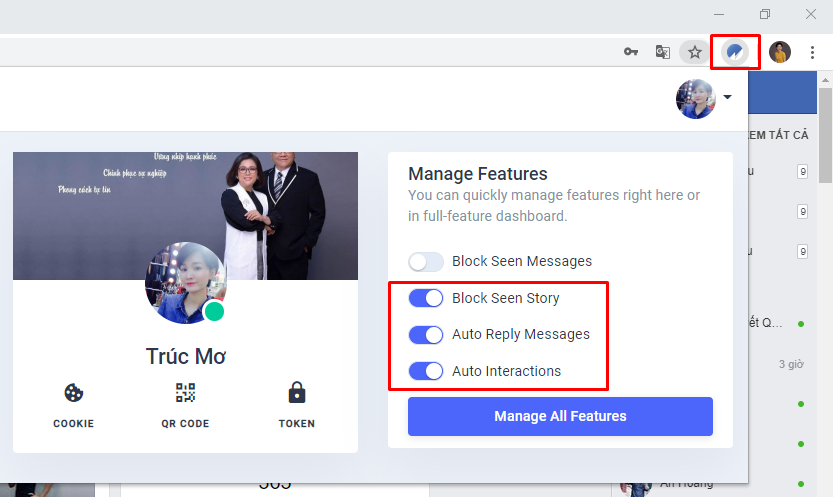
Task: Bookmark this page with the star icon
Action: click(694, 52)
